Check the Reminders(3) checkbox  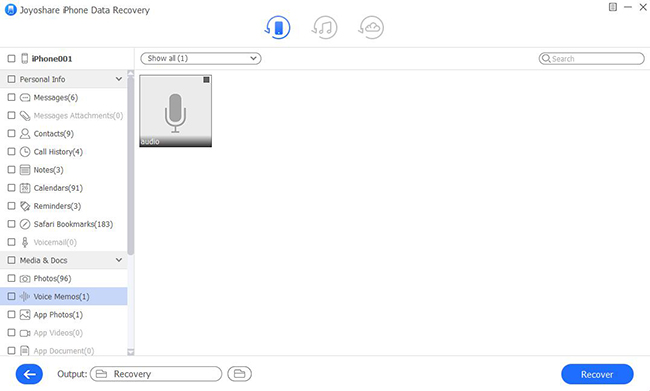[12, 206]
